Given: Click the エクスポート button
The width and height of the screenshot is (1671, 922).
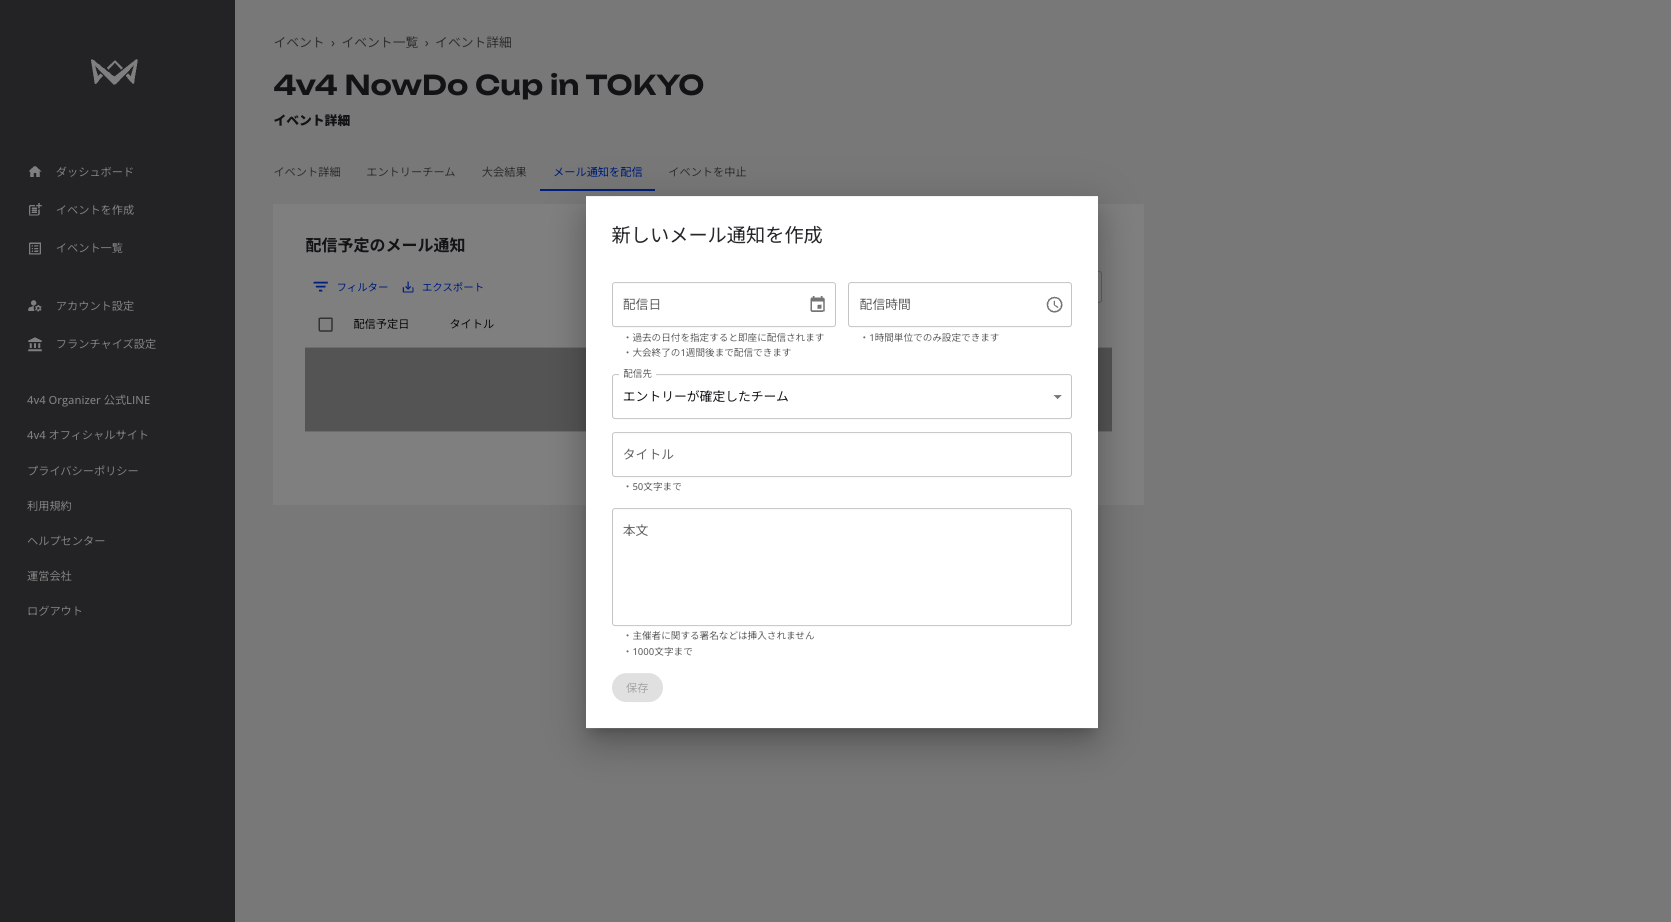Looking at the screenshot, I should [442, 287].
